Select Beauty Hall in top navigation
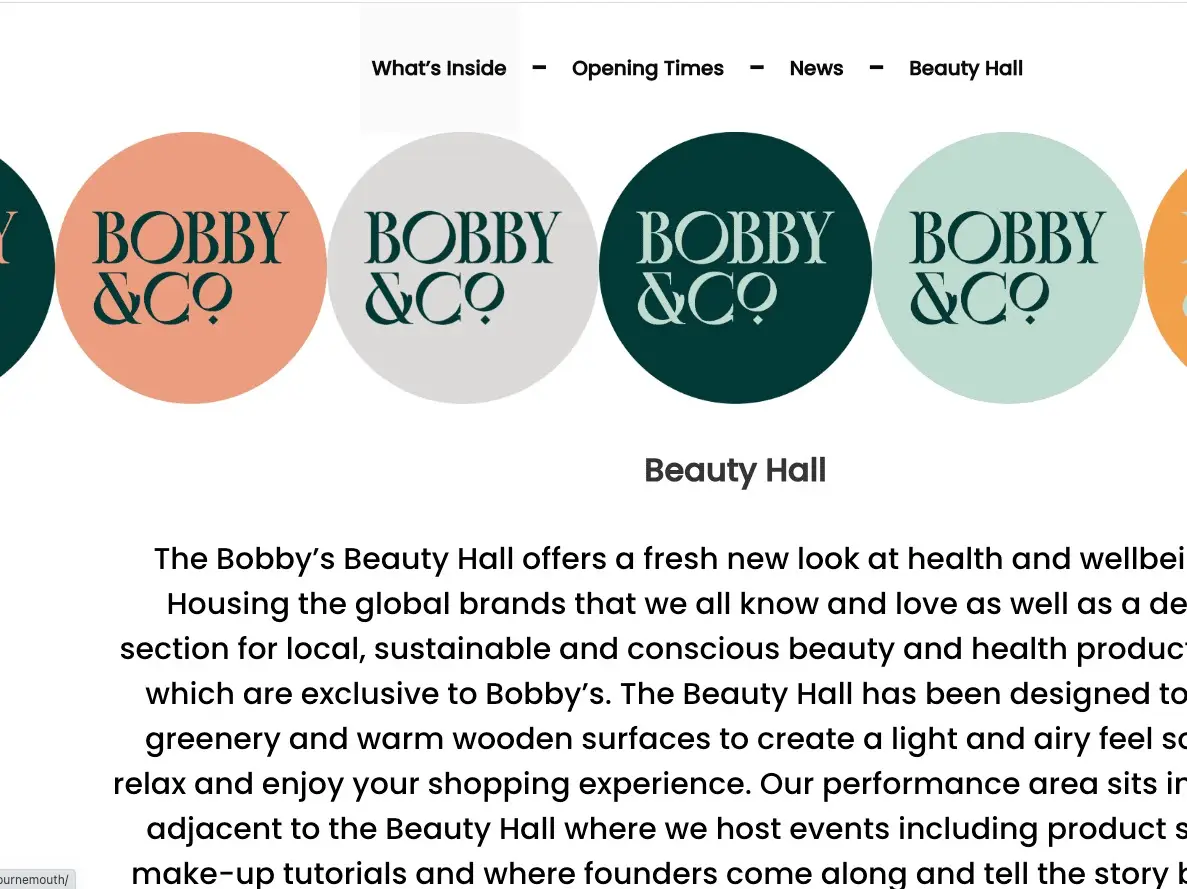 pos(966,68)
